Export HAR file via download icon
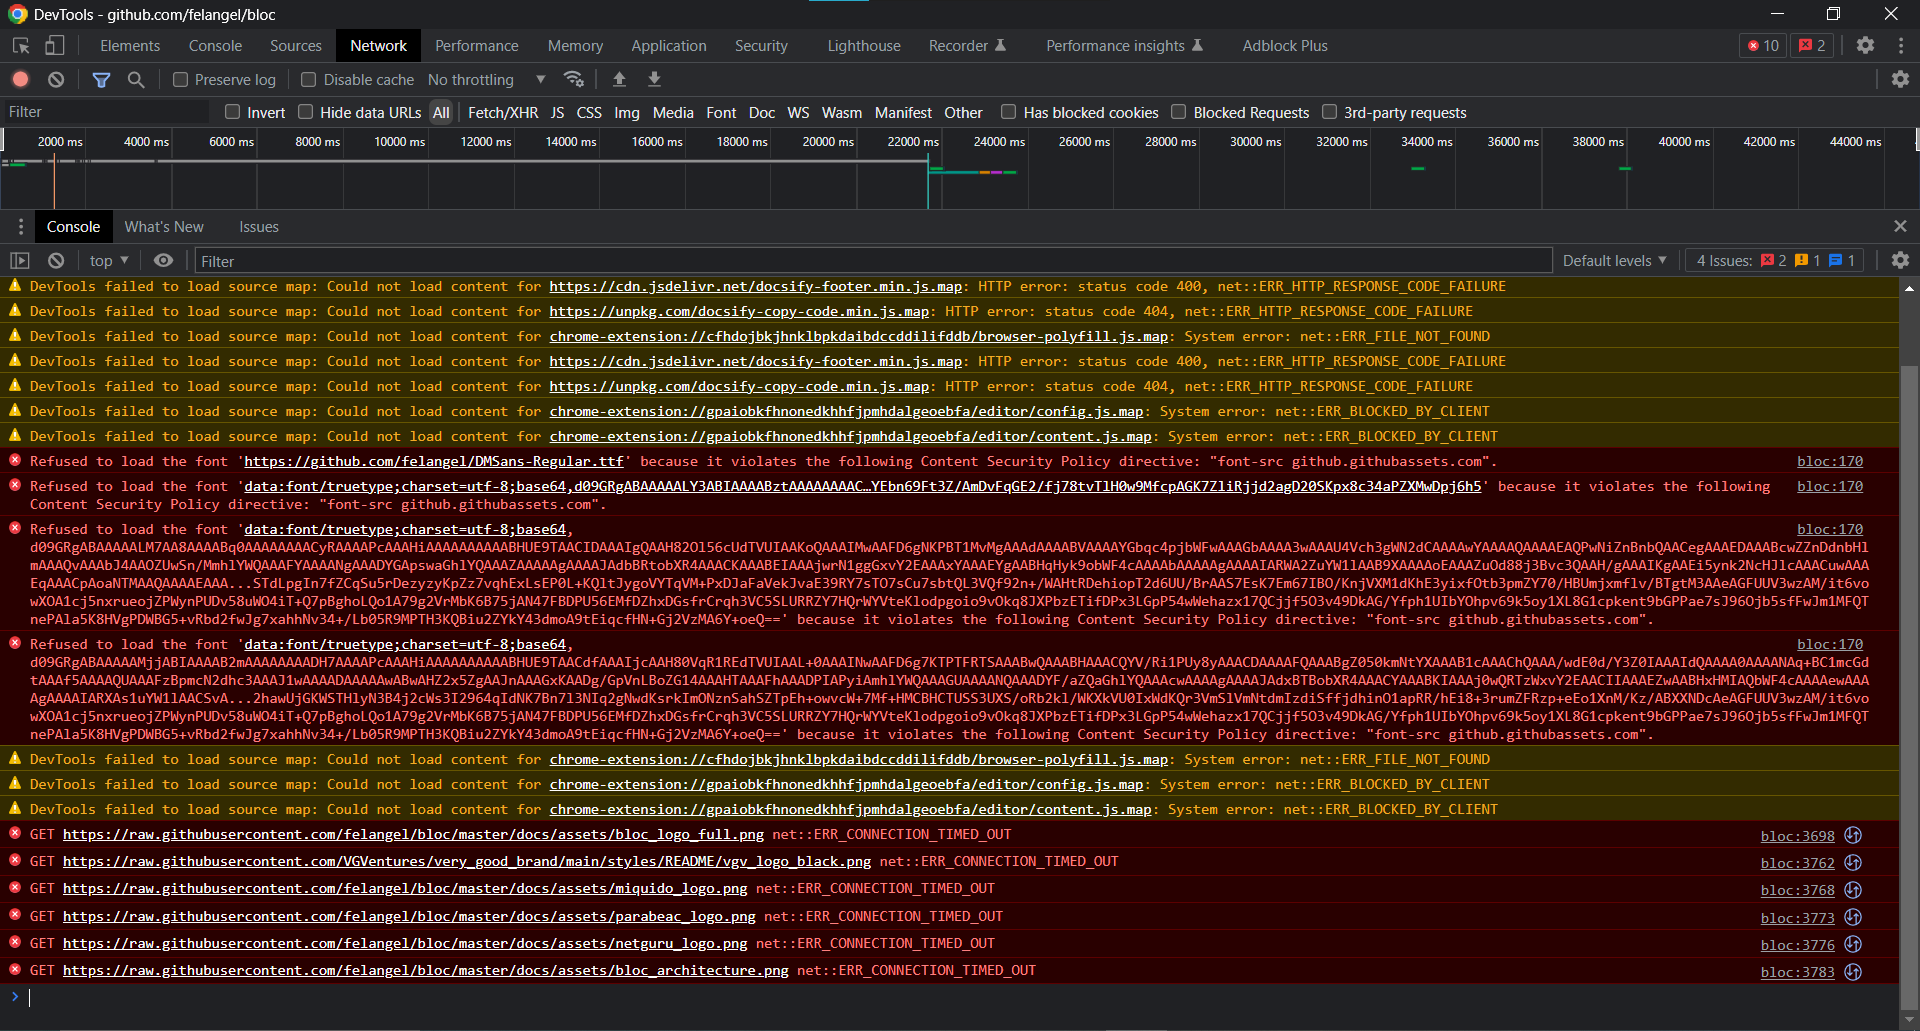This screenshot has height=1031, width=1920. tap(655, 79)
